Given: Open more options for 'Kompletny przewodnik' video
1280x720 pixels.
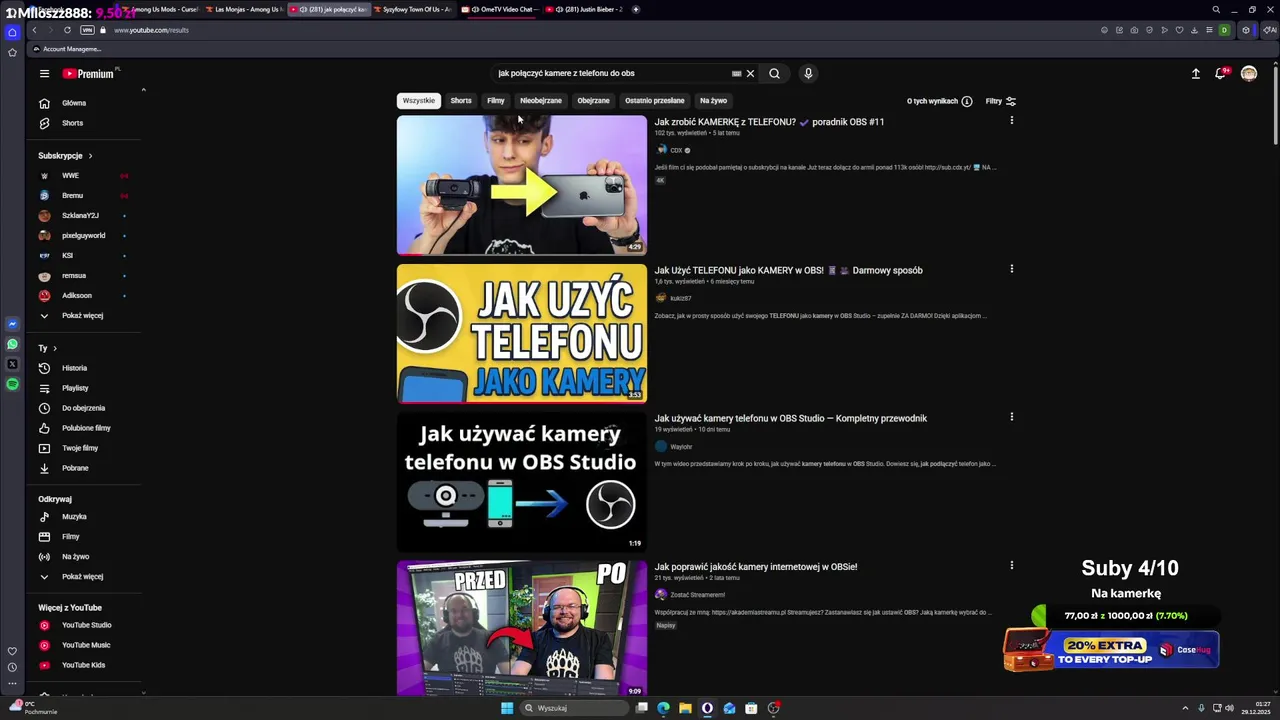Looking at the screenshot, I should click(1011, 416).
